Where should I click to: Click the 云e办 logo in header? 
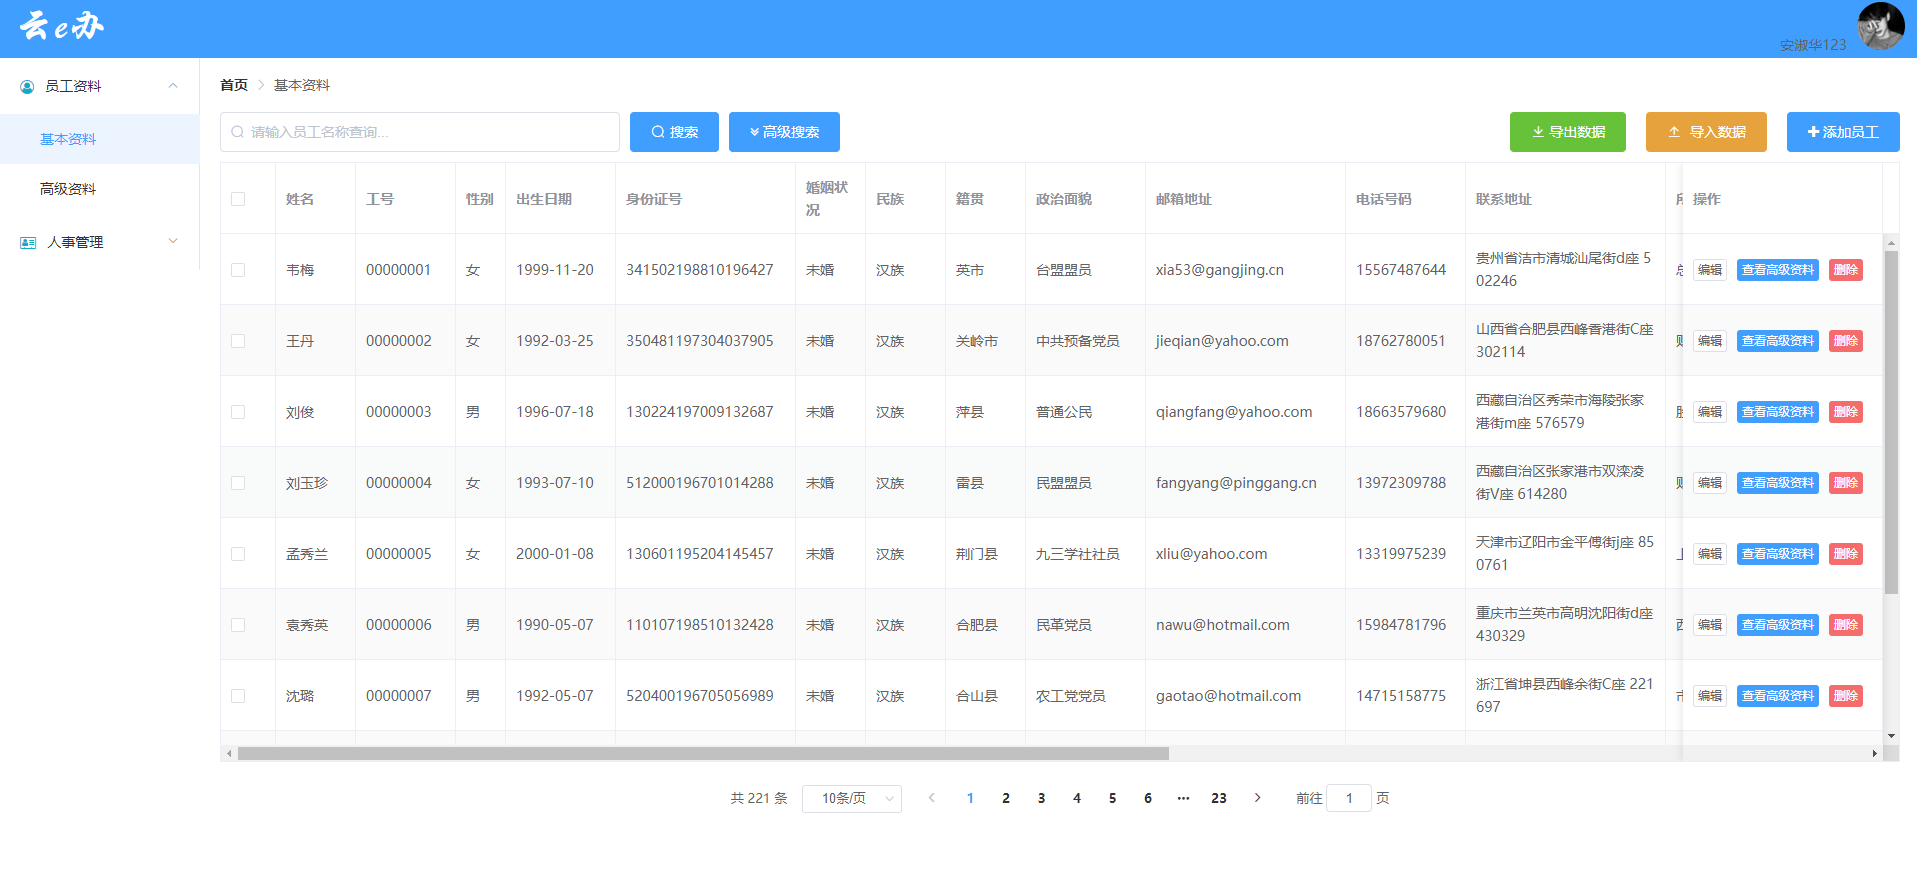tap(62, 26)
